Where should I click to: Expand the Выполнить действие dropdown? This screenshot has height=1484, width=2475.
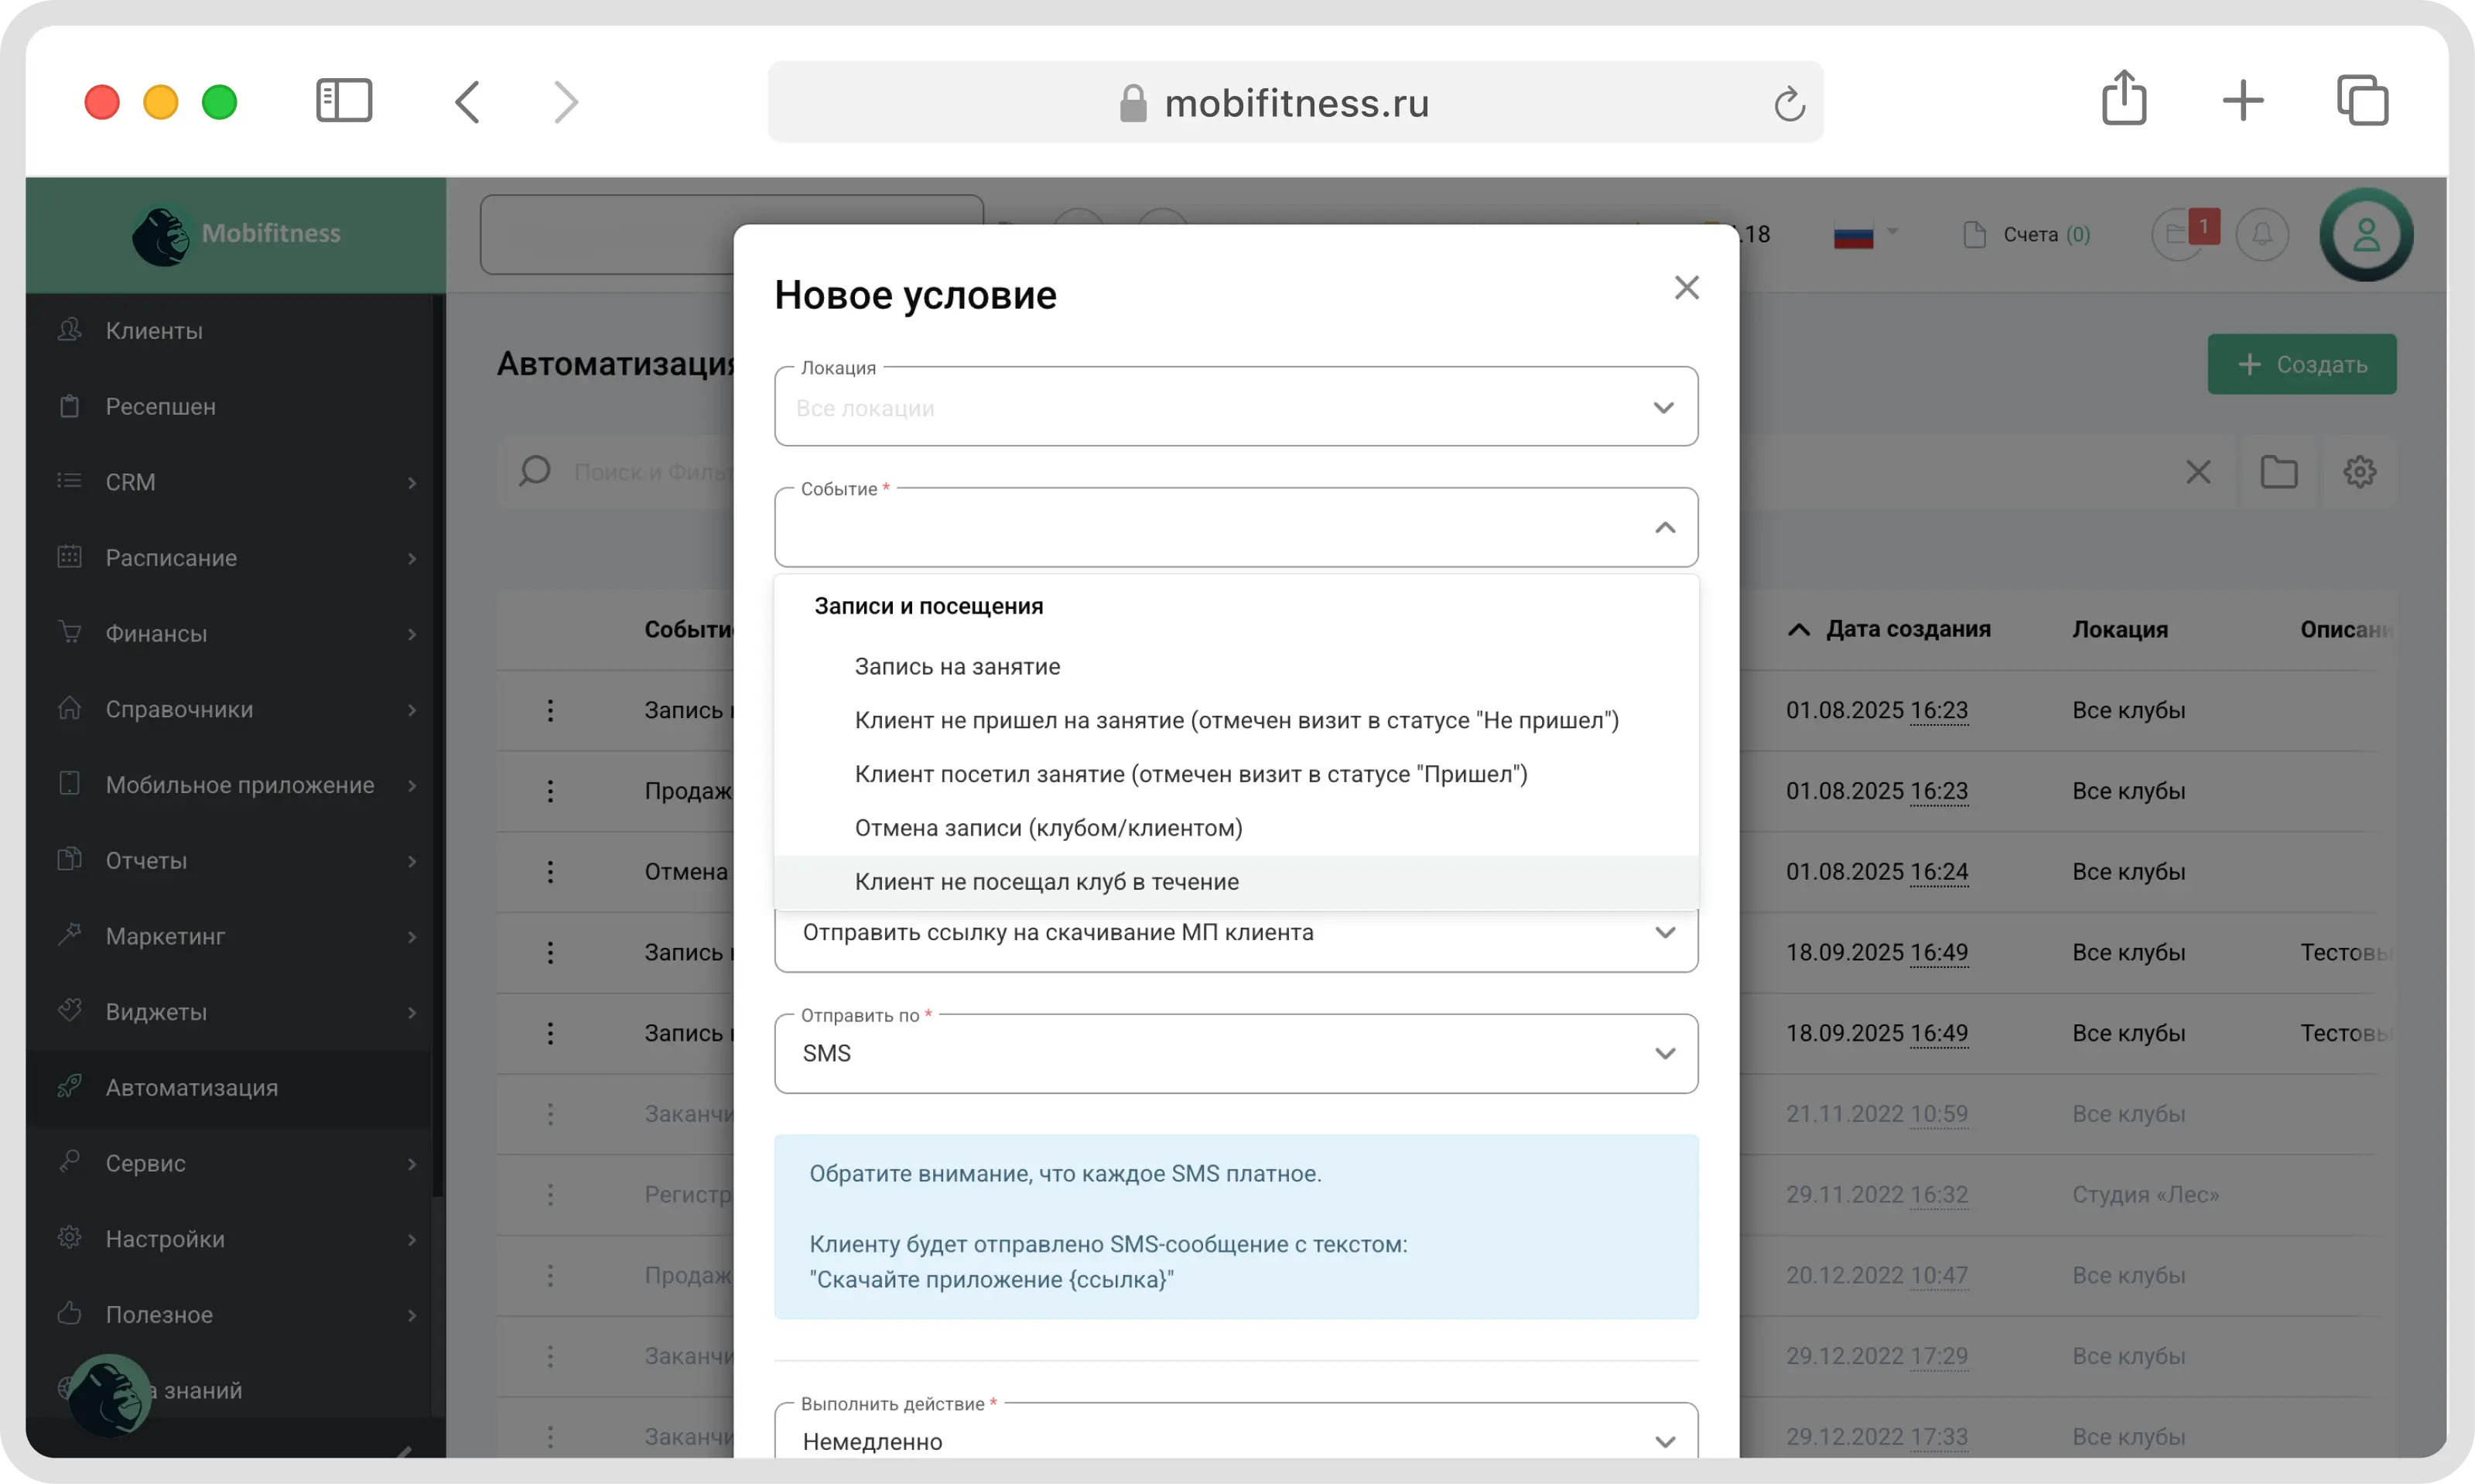pyautogui.click(x=1236, y=1441)
